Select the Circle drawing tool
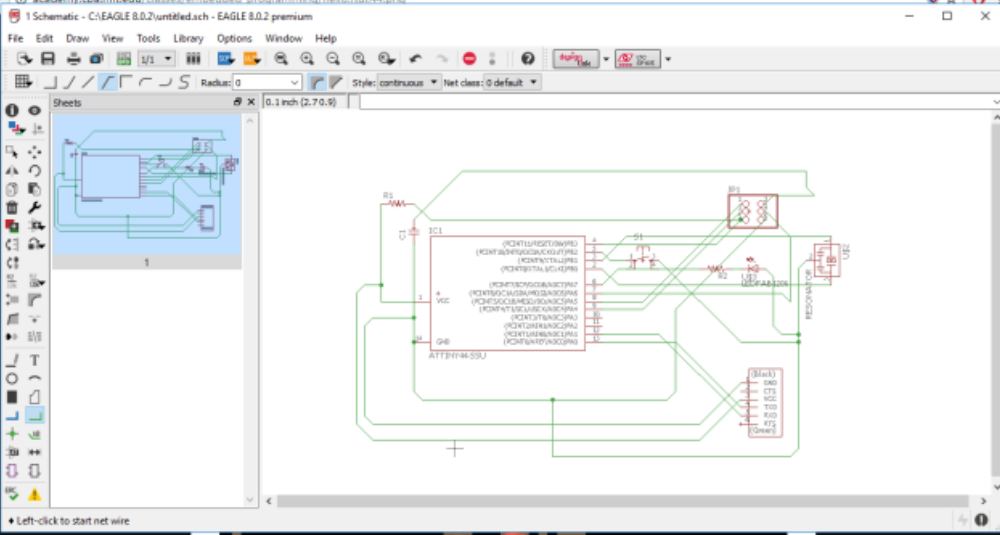The height and width of the screenshot is (535, 1000). coord(12,379)
